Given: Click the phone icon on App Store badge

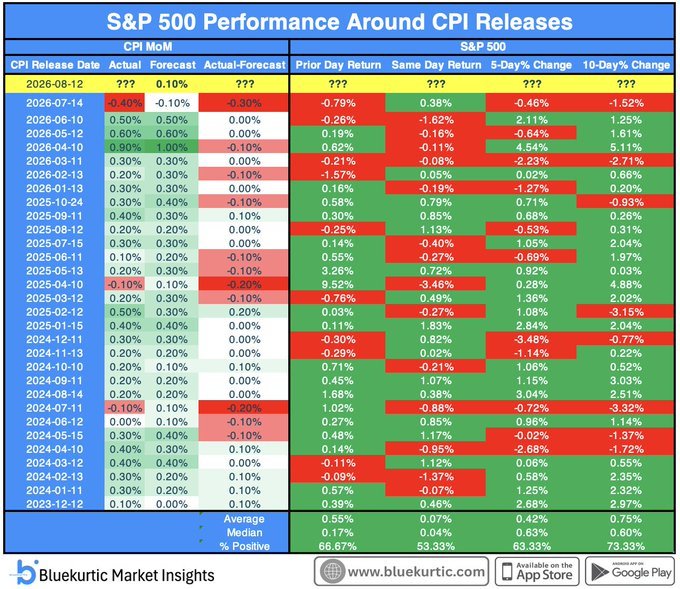Looking at the screenshot, I should [x=507, y=572].
